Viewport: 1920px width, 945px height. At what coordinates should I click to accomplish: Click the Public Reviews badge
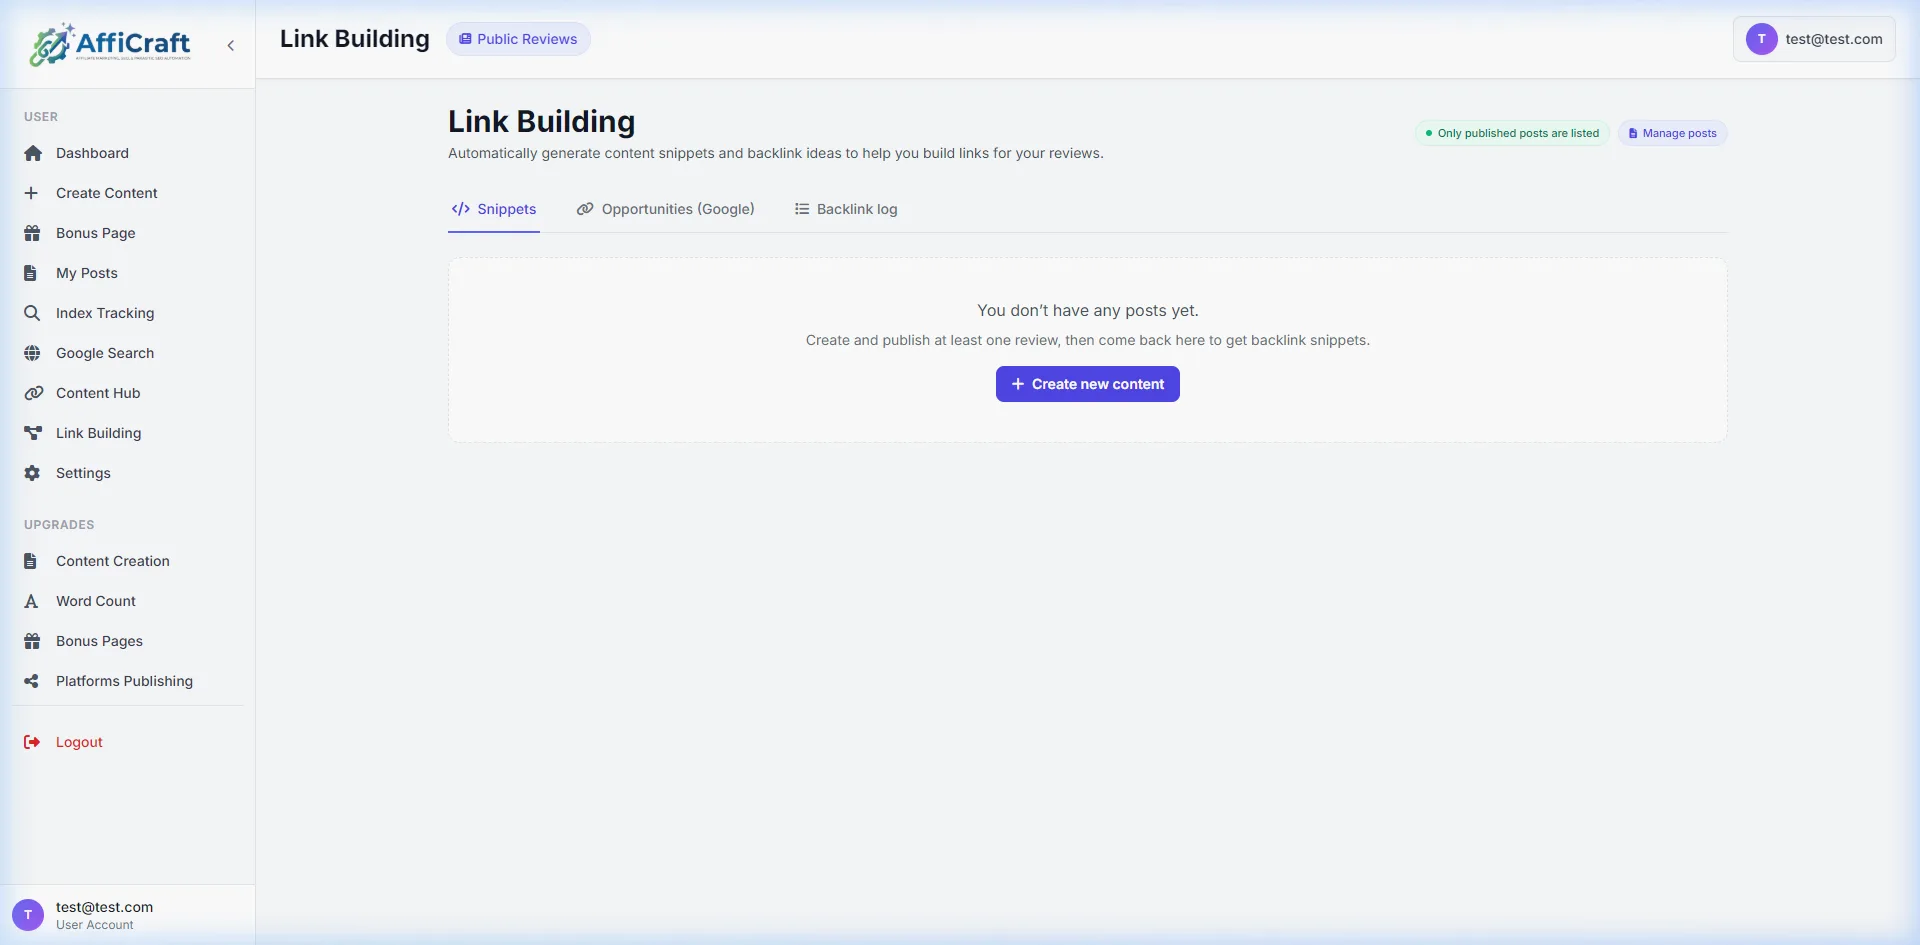click(x=518, y=39)
